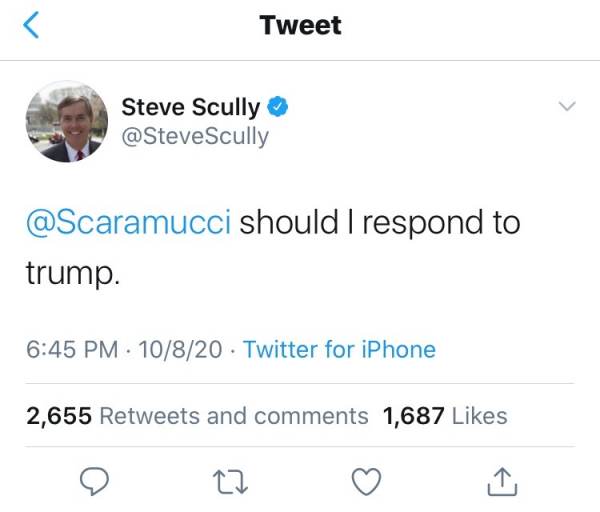The width and height of the screenshot is (600, 512).
Task: Open the @Scaramucci mention link
Action: pos(128,222)
